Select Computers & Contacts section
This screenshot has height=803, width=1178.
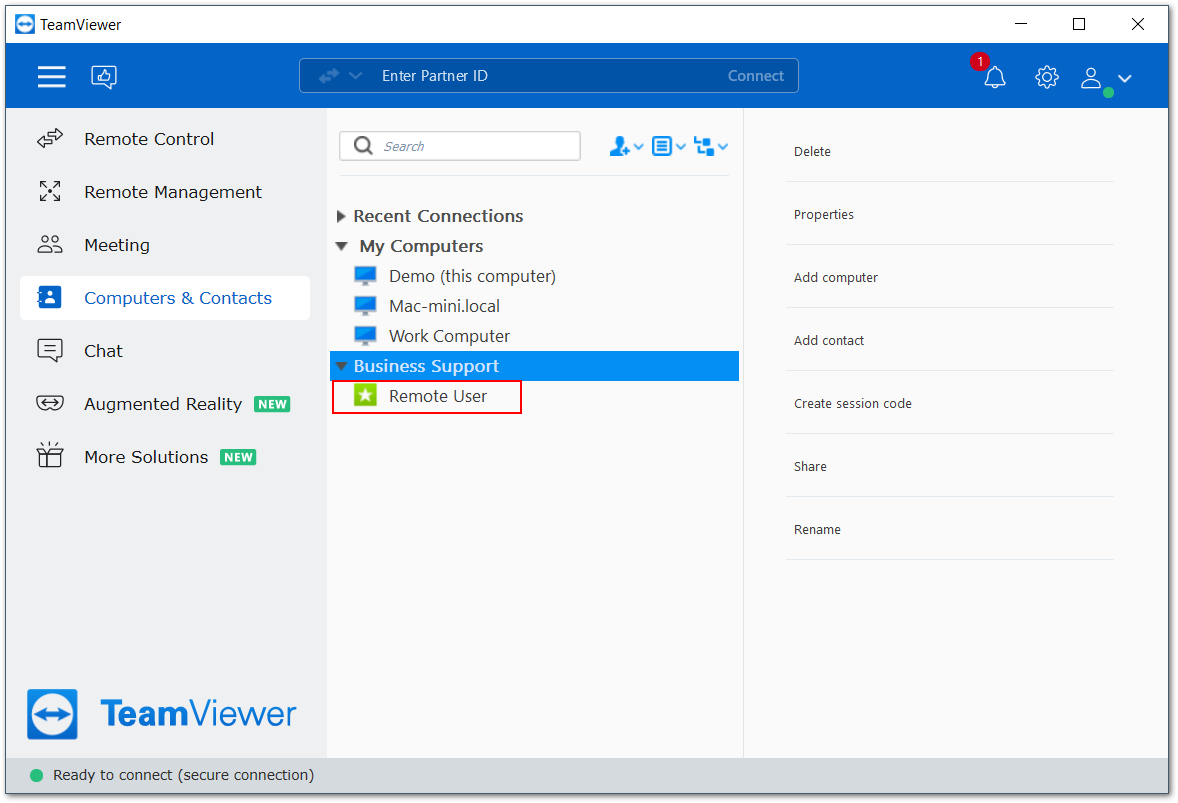(165, 298)
